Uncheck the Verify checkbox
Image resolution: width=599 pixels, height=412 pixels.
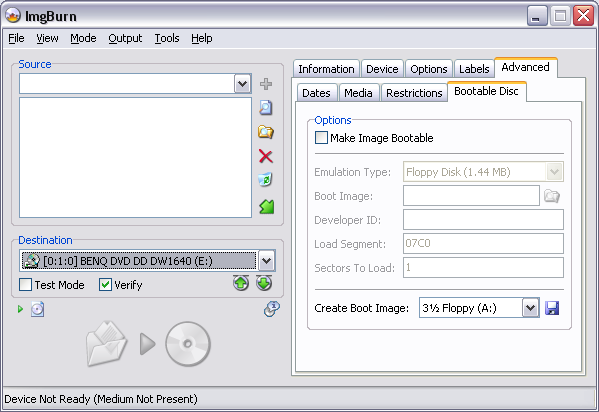point(105,285)
